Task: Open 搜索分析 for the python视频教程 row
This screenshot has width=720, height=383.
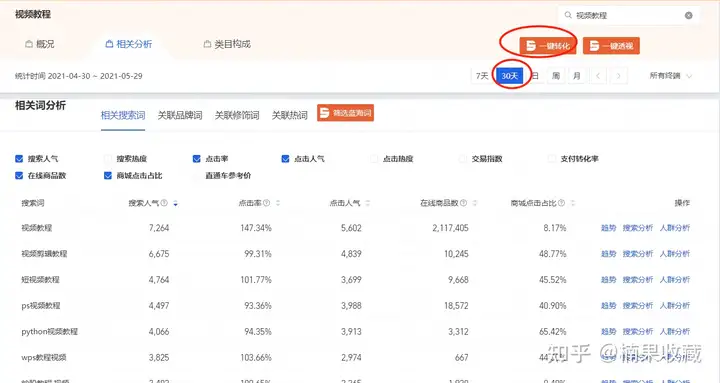Action: click(638, 332)
